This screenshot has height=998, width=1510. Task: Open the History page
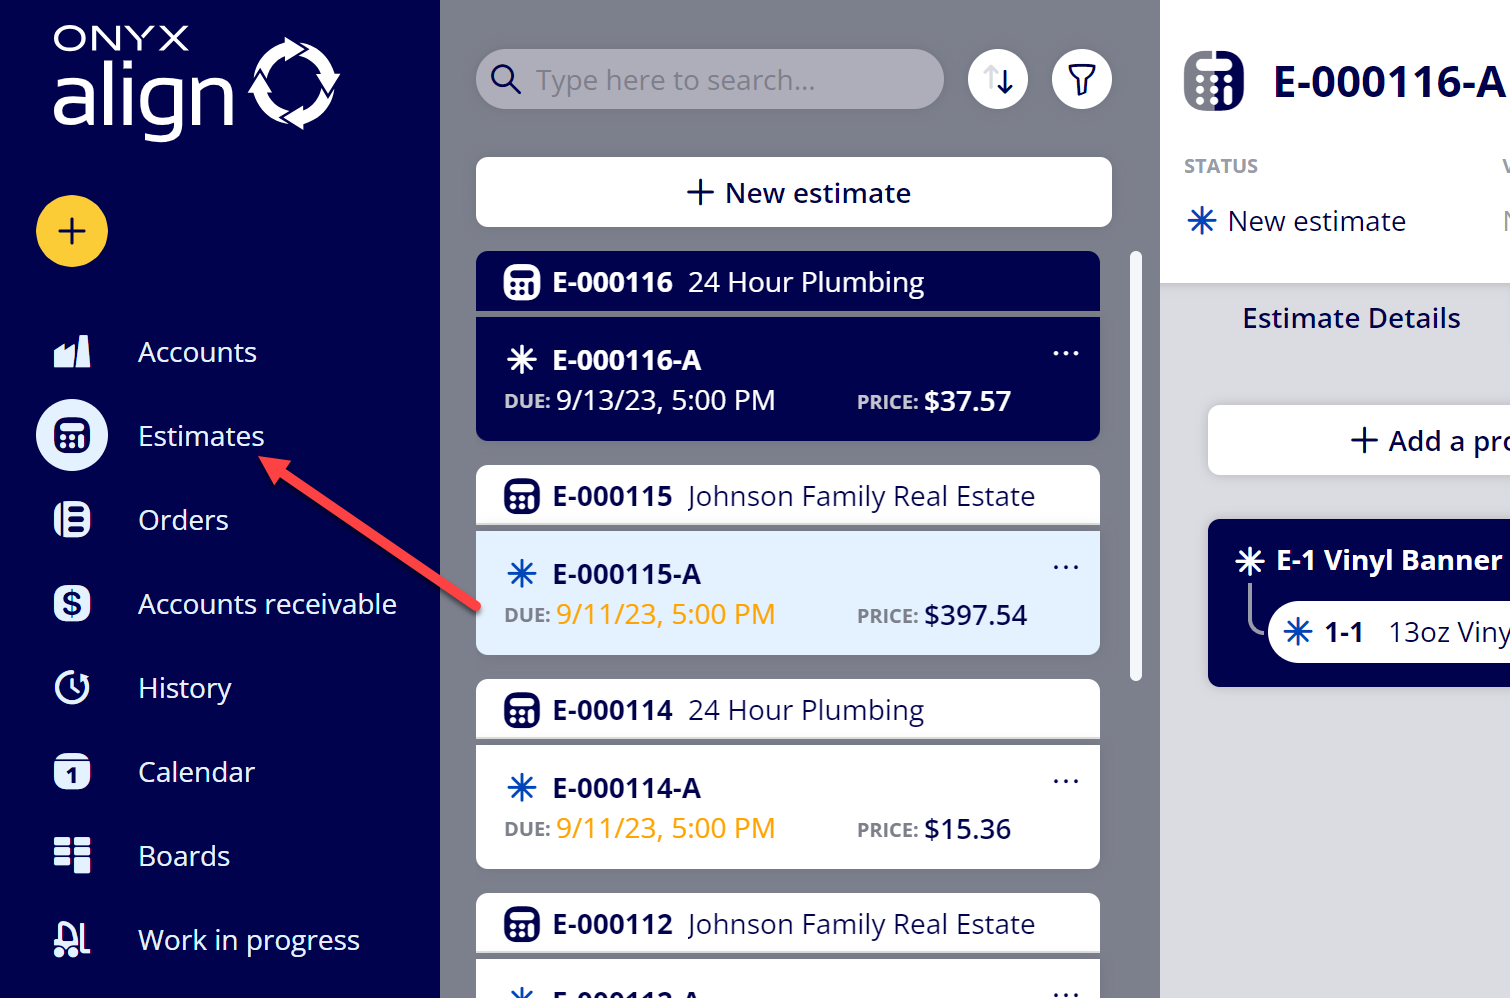[185, 688]
